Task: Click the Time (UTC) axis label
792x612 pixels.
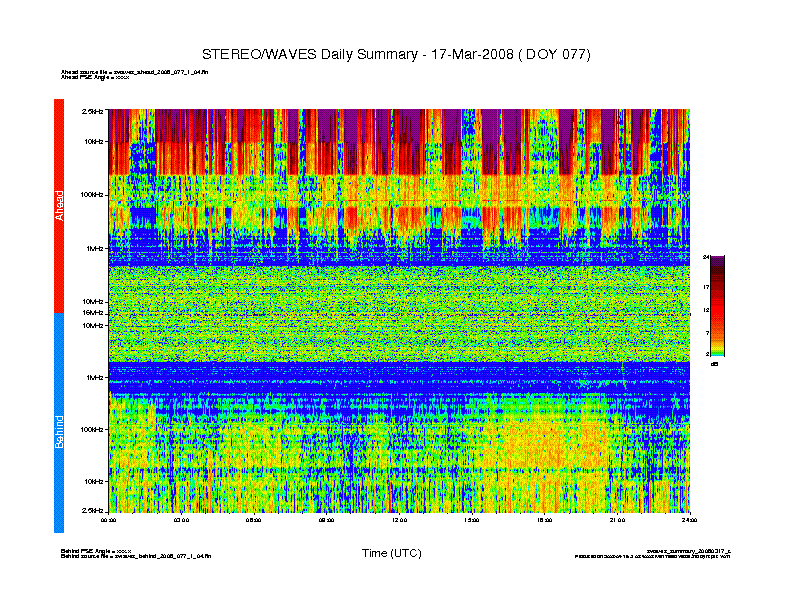Action: [391, 553]
